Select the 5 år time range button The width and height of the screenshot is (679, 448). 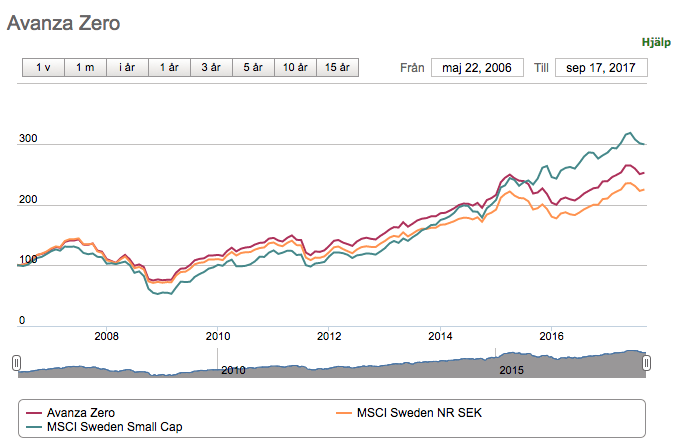pyautogui.click(x=253, y=68)
